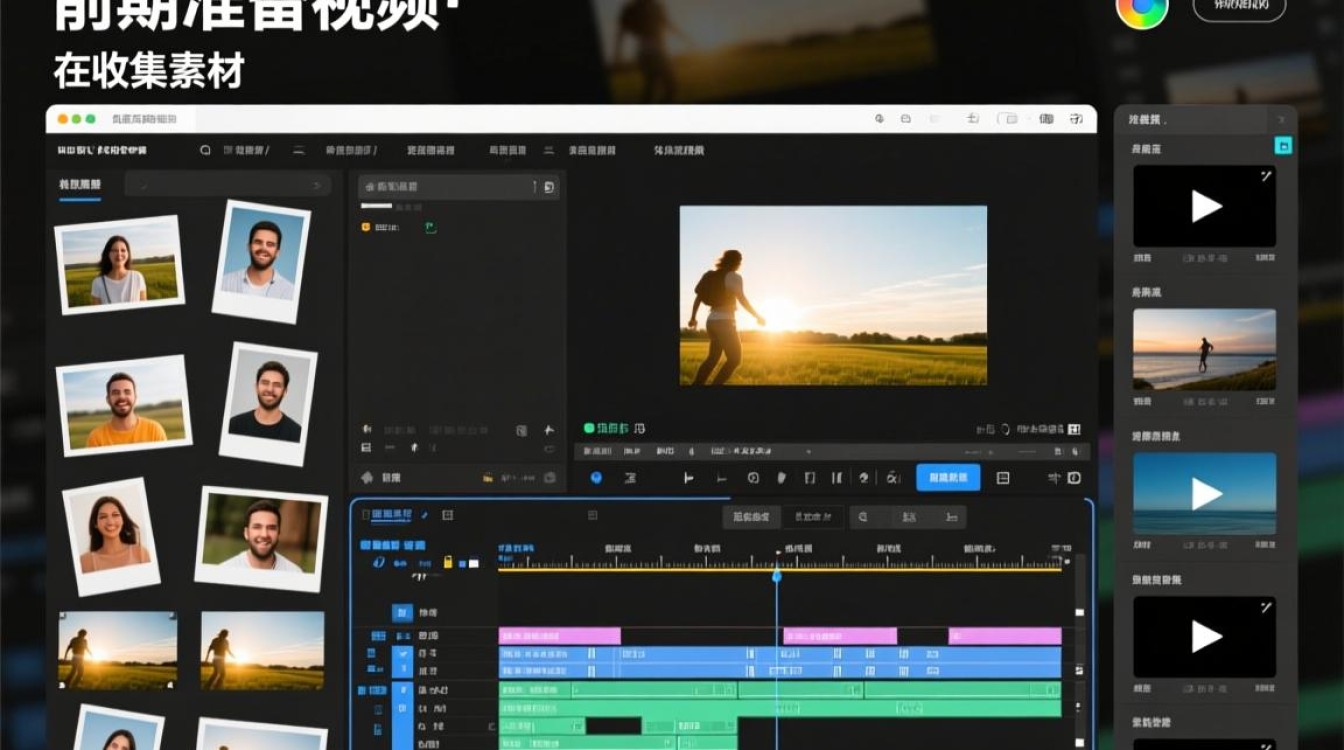Click the pencil edit icon beside the timeline tab

[424, 515]
